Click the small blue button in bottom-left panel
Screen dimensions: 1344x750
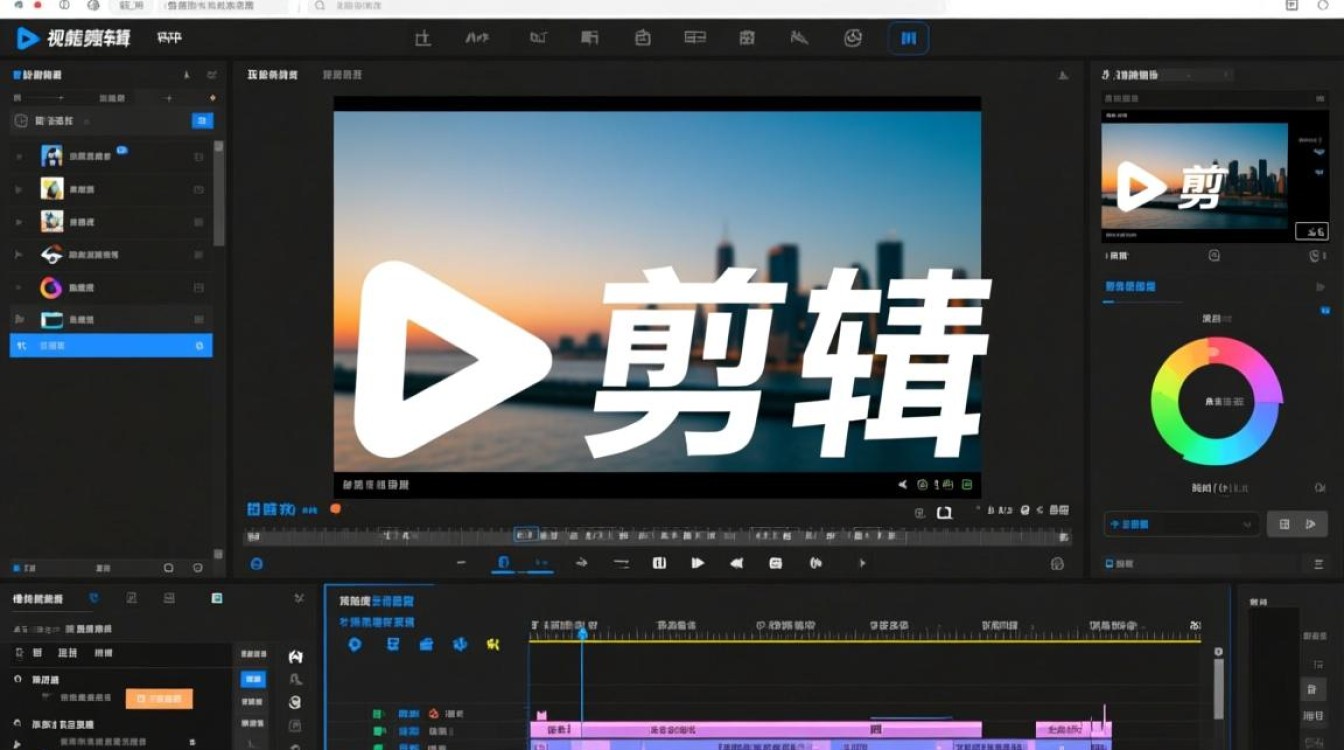[253, 679]
